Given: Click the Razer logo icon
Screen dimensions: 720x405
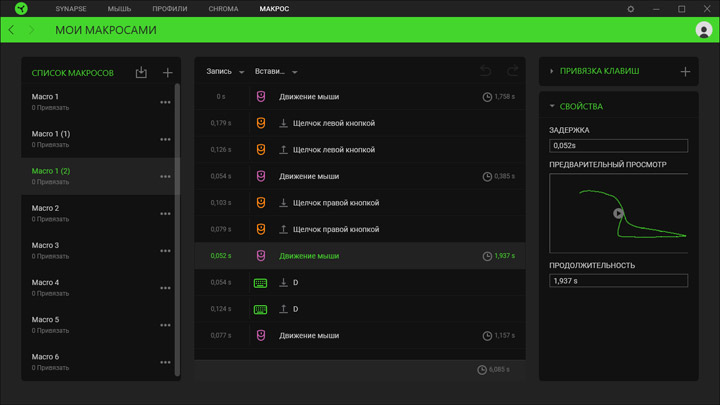Looking at the screenshot, I should pyautogui.click(x=21, y=8).
